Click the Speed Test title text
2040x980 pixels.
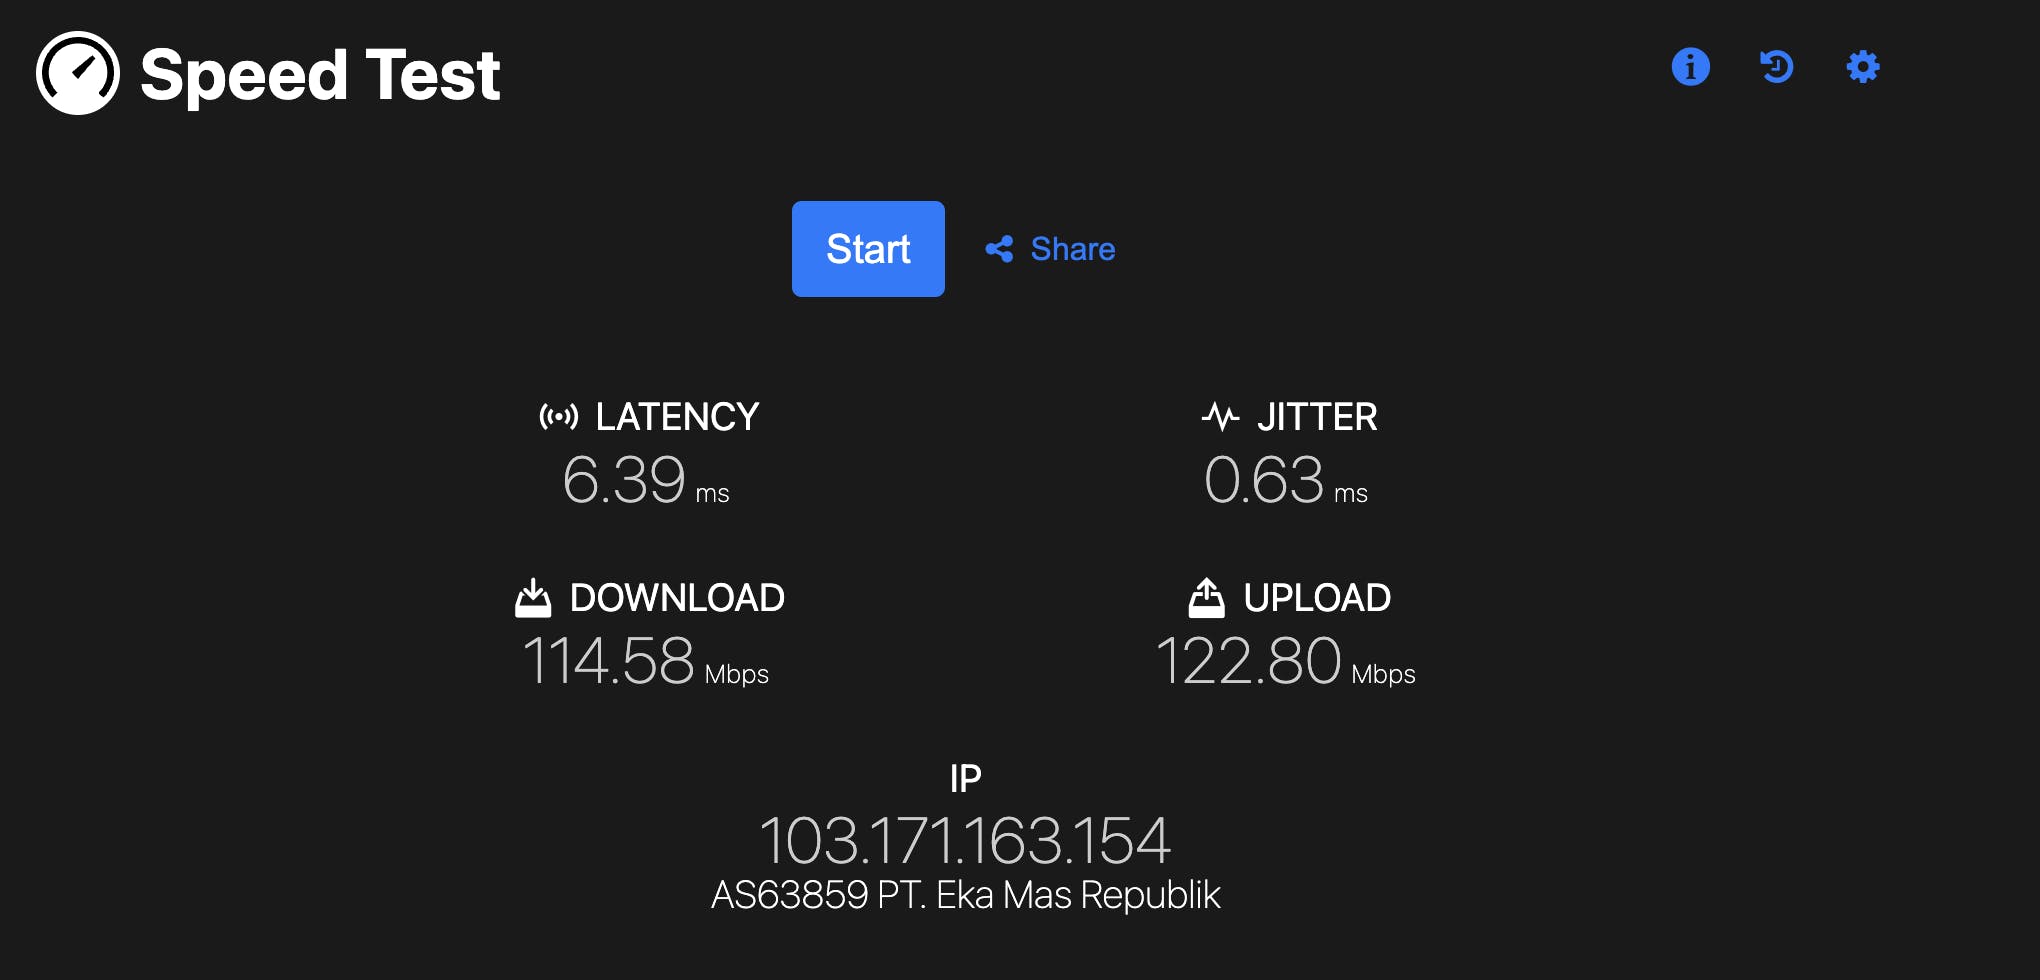tap(320, 75)
